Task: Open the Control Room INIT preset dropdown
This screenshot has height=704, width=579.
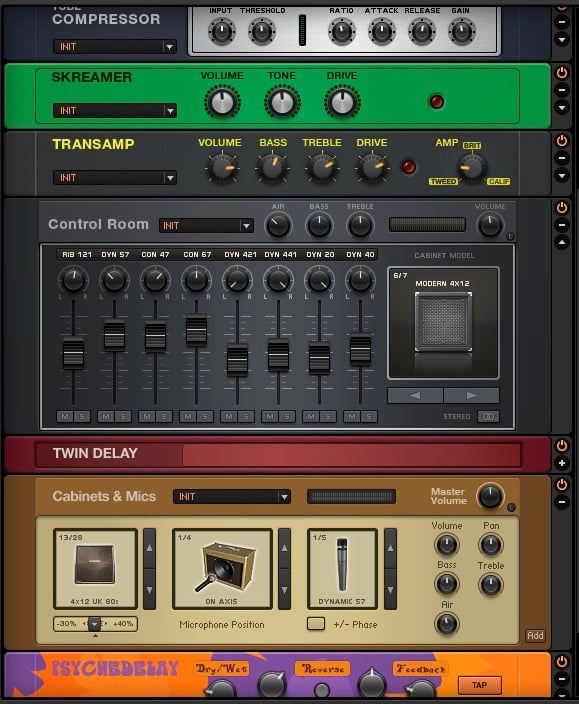Action: (x=206, y=225)
